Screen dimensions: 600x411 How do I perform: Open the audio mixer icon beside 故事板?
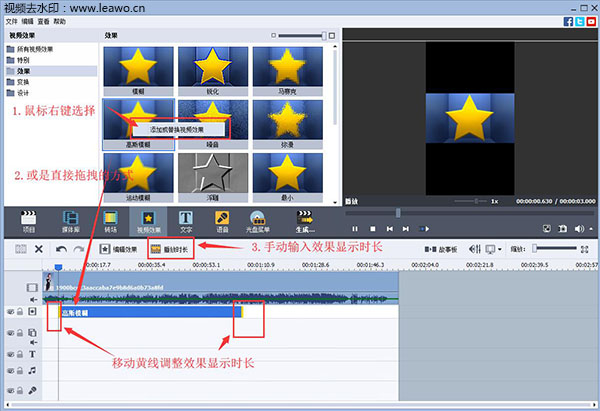pyautogui.click(x=475, y=249)
